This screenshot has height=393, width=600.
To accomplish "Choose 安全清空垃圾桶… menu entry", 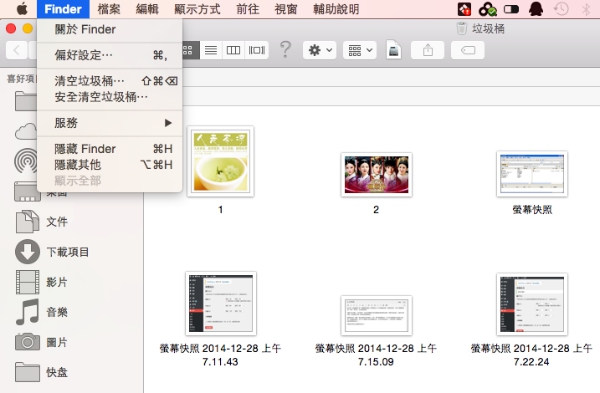I will [109, 97].
